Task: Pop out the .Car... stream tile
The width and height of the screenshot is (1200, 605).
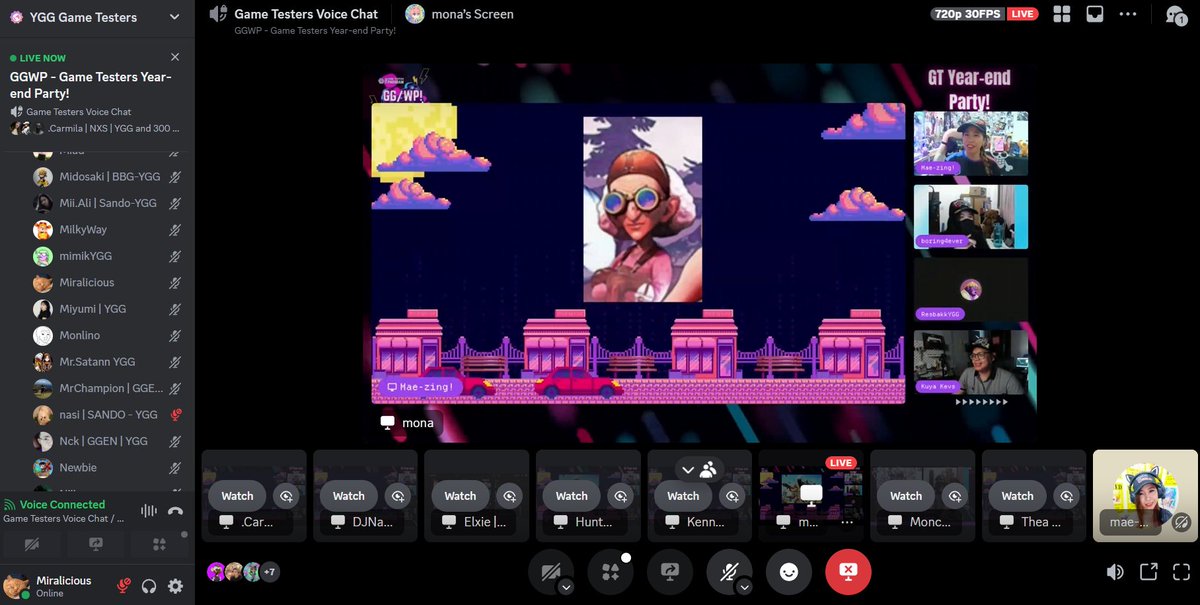Action: [287, 496]
